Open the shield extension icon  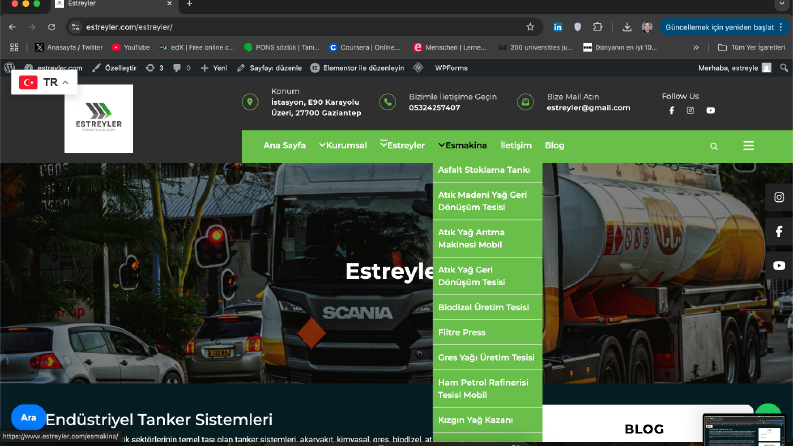(578, 27)
